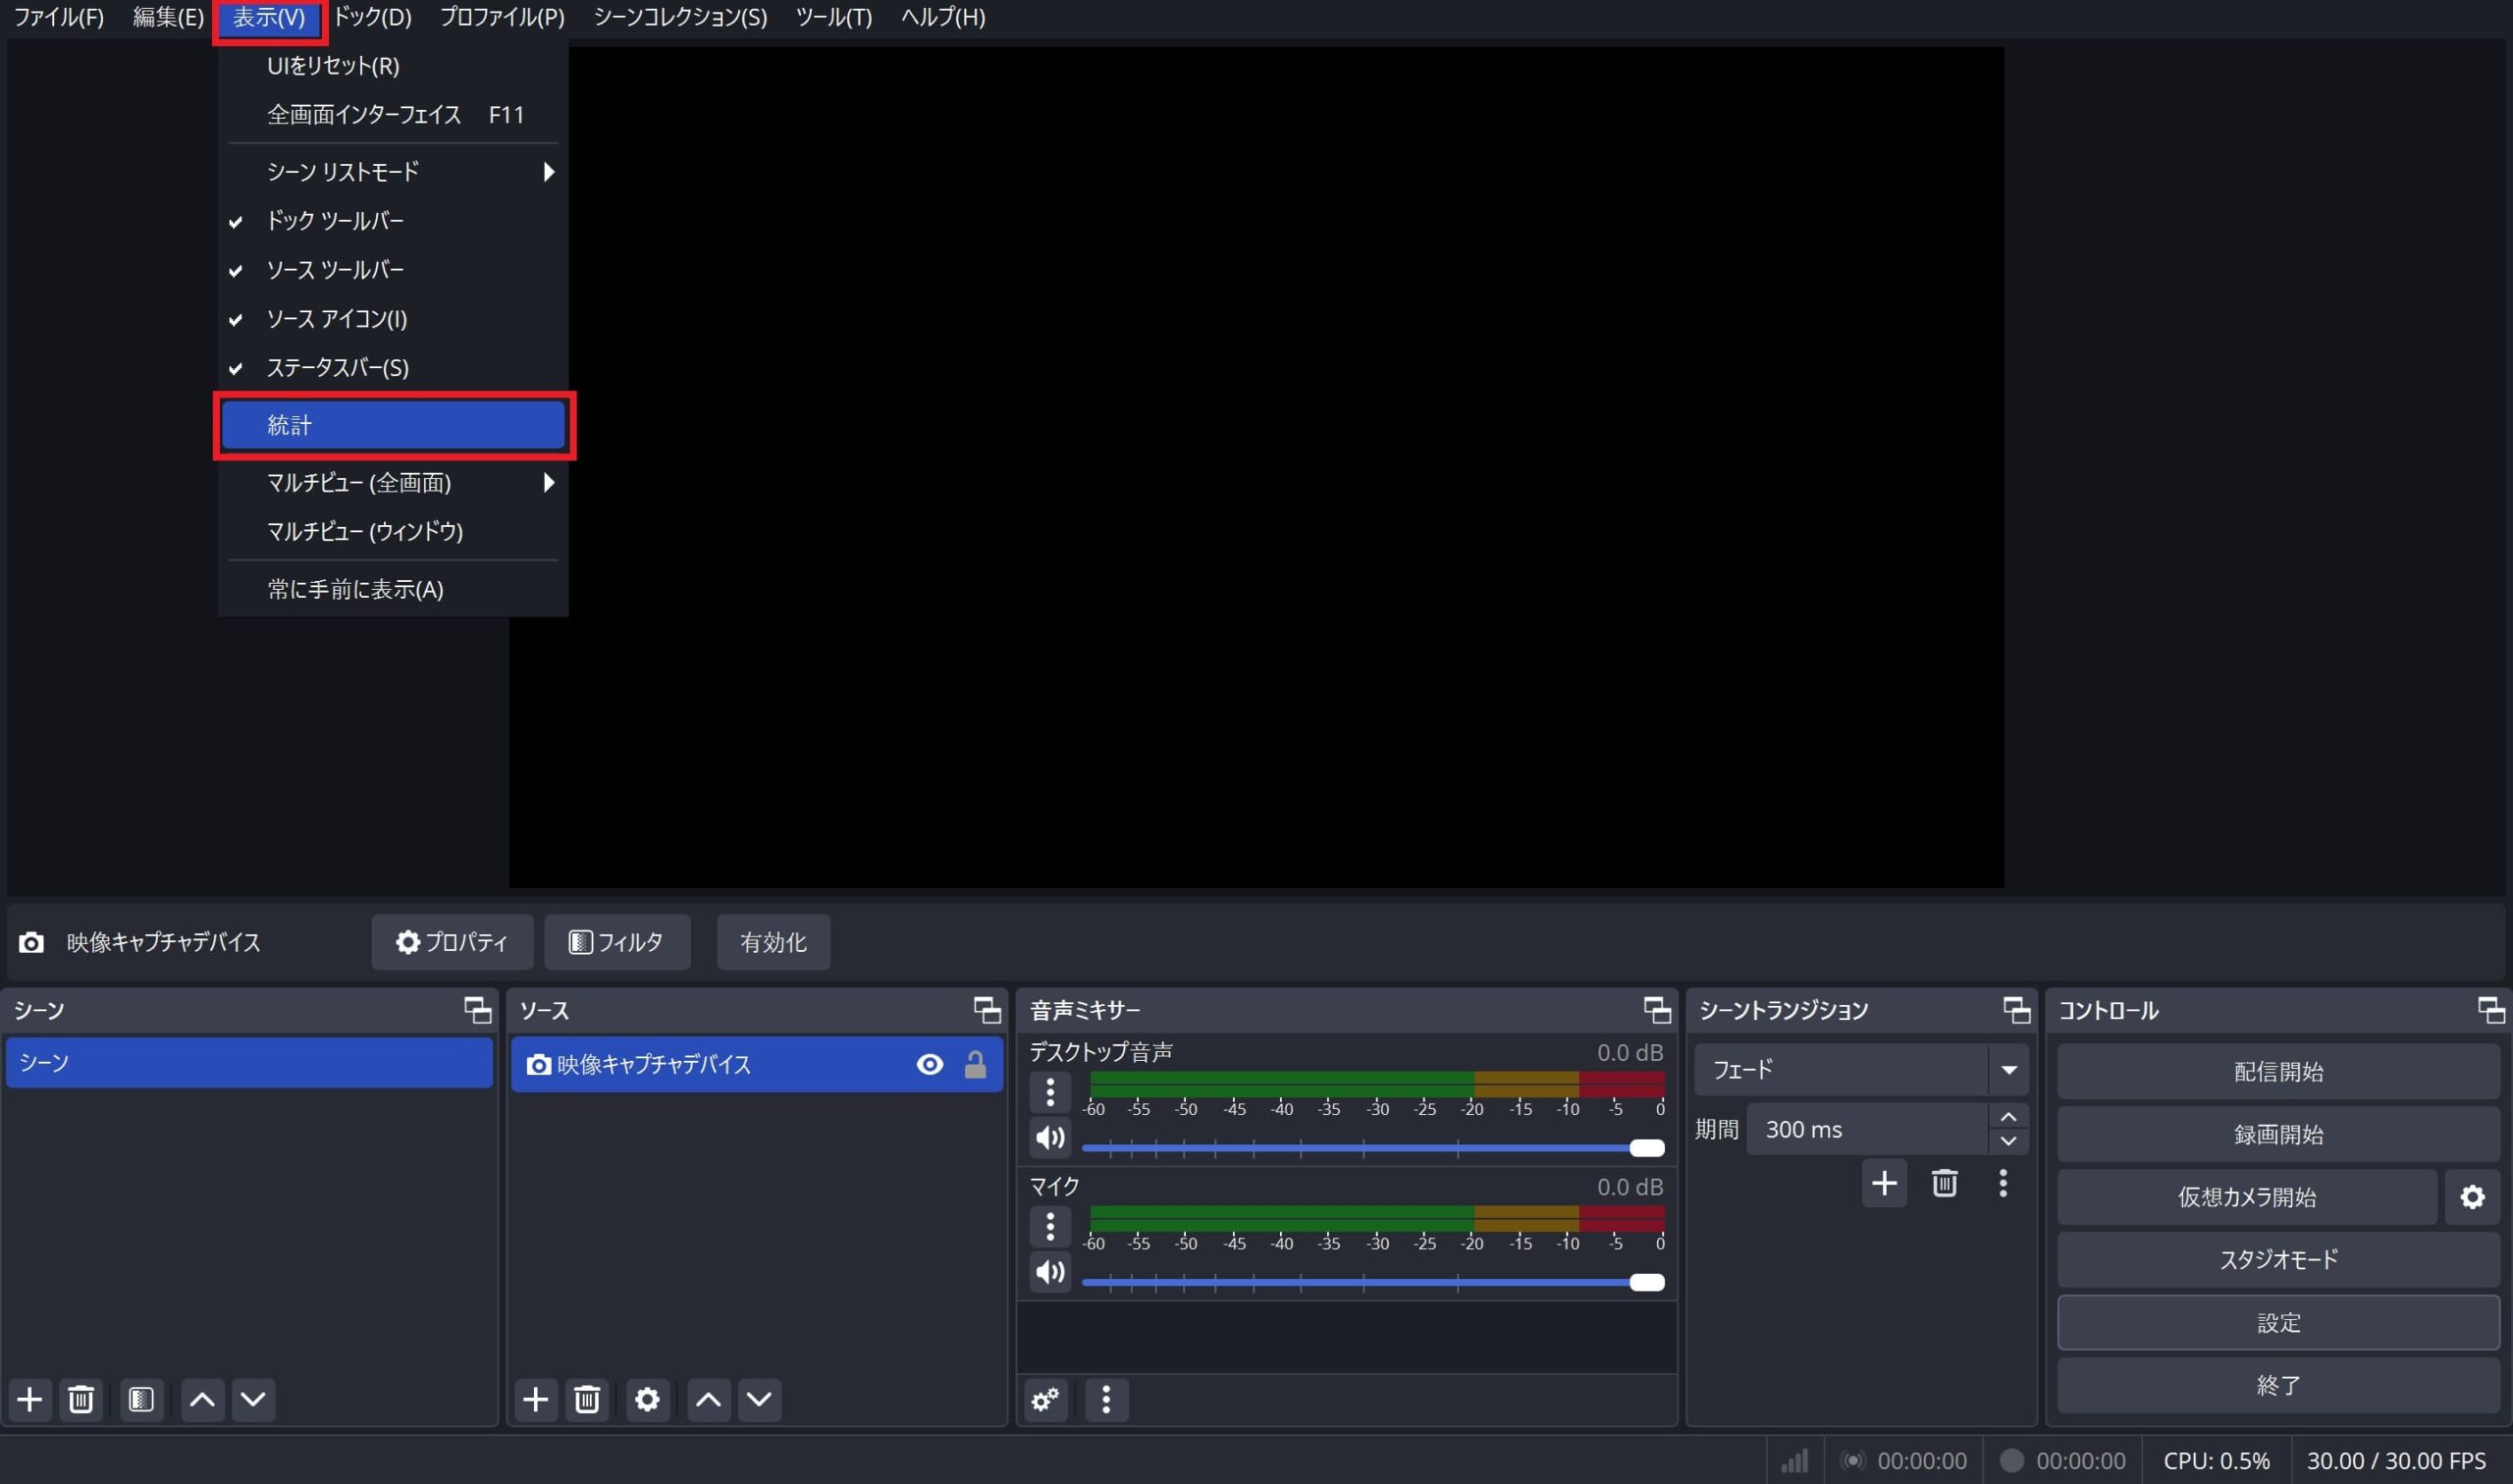Open audio mixer menu three-dots at bottom
2513x1484 pixels.
click(1106, 1399)
